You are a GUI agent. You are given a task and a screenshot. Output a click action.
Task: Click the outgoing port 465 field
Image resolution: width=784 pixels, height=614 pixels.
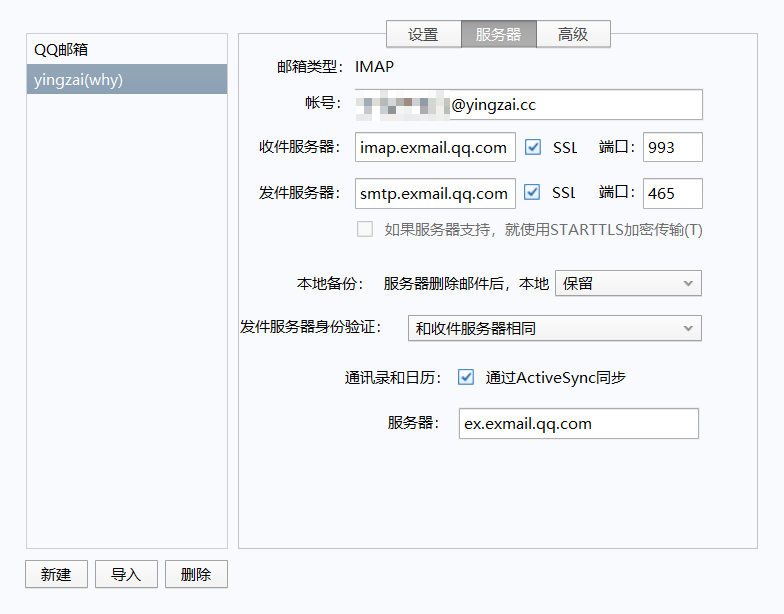(672, 193)
